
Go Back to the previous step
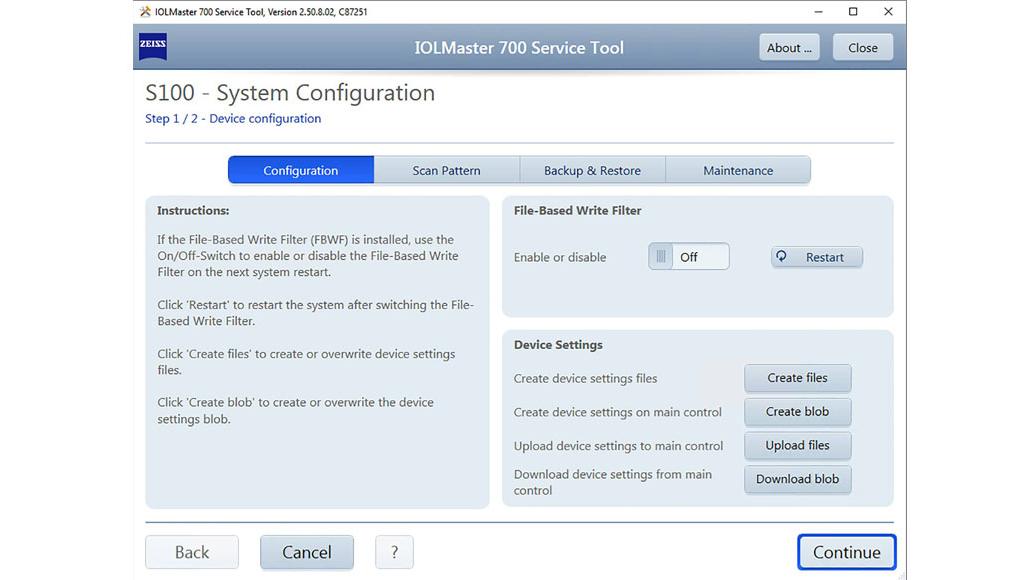192,552
